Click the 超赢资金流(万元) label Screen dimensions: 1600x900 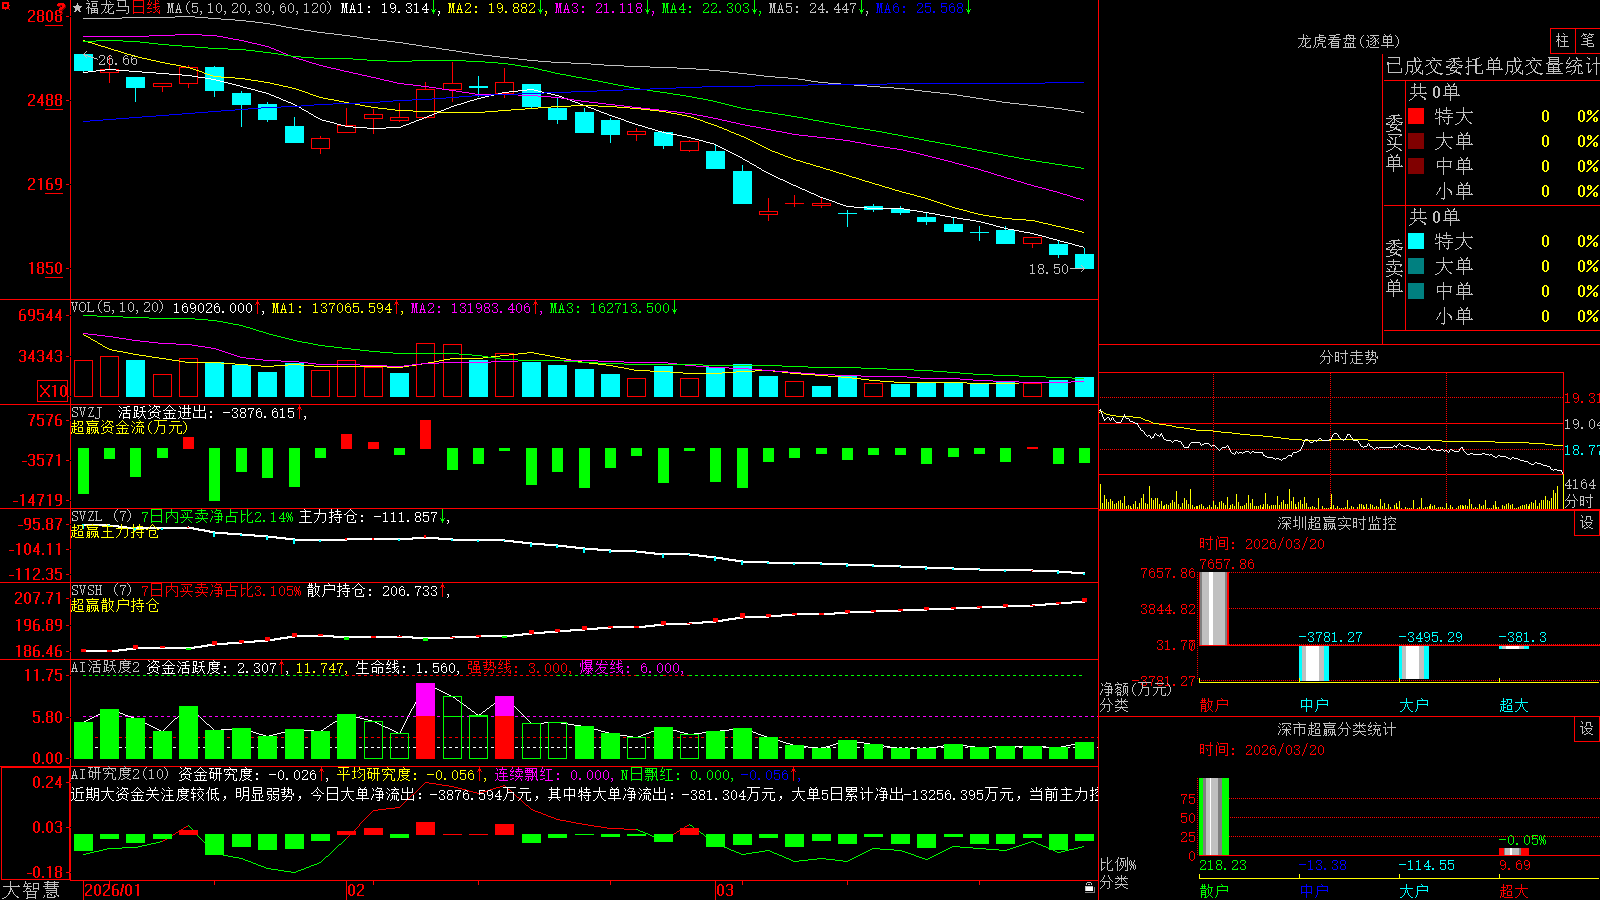tap(129, 427)
